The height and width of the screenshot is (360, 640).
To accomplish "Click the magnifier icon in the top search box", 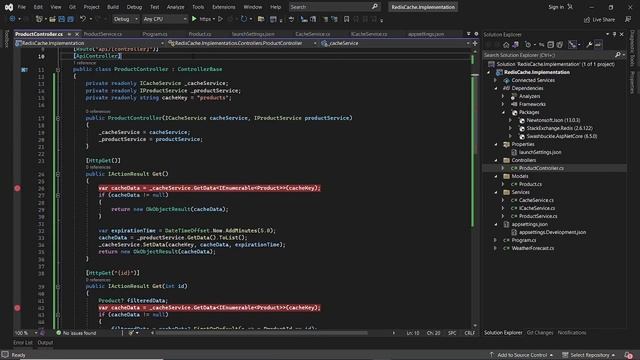I will (x=375, y=7).
